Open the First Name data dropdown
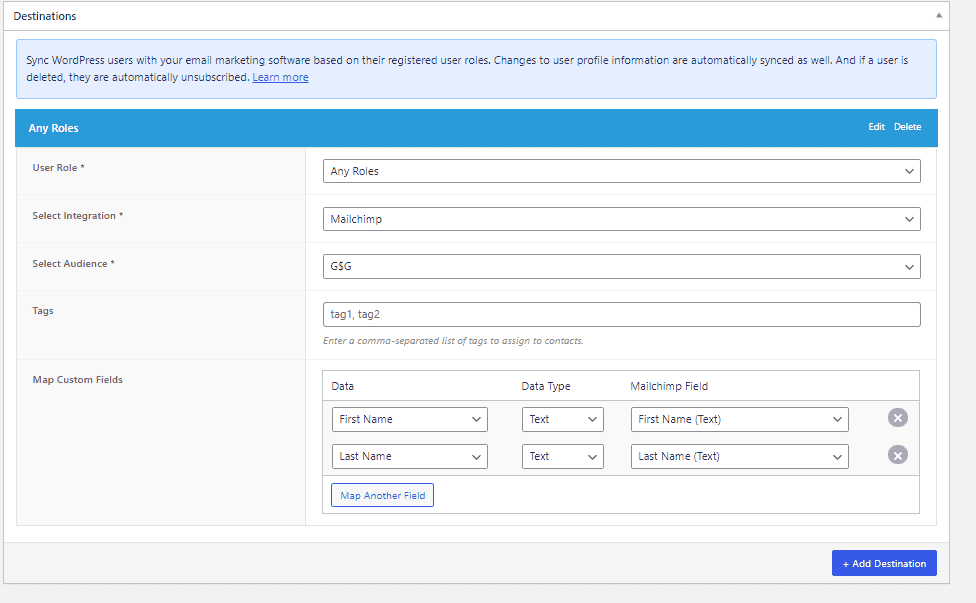976x603 pixels. 410,419
